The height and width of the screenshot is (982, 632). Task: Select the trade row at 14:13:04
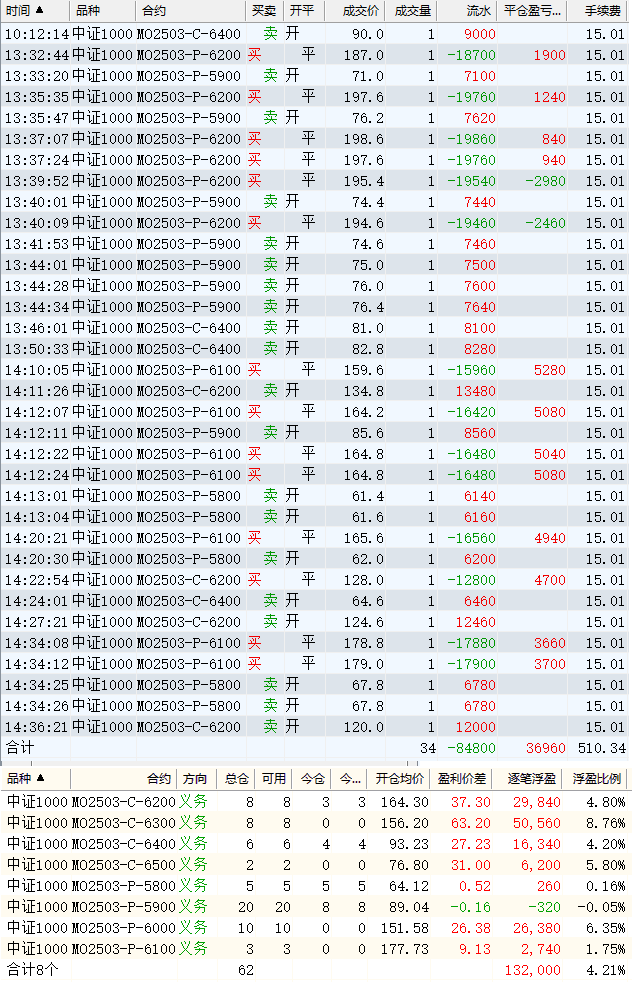(315, 517)
